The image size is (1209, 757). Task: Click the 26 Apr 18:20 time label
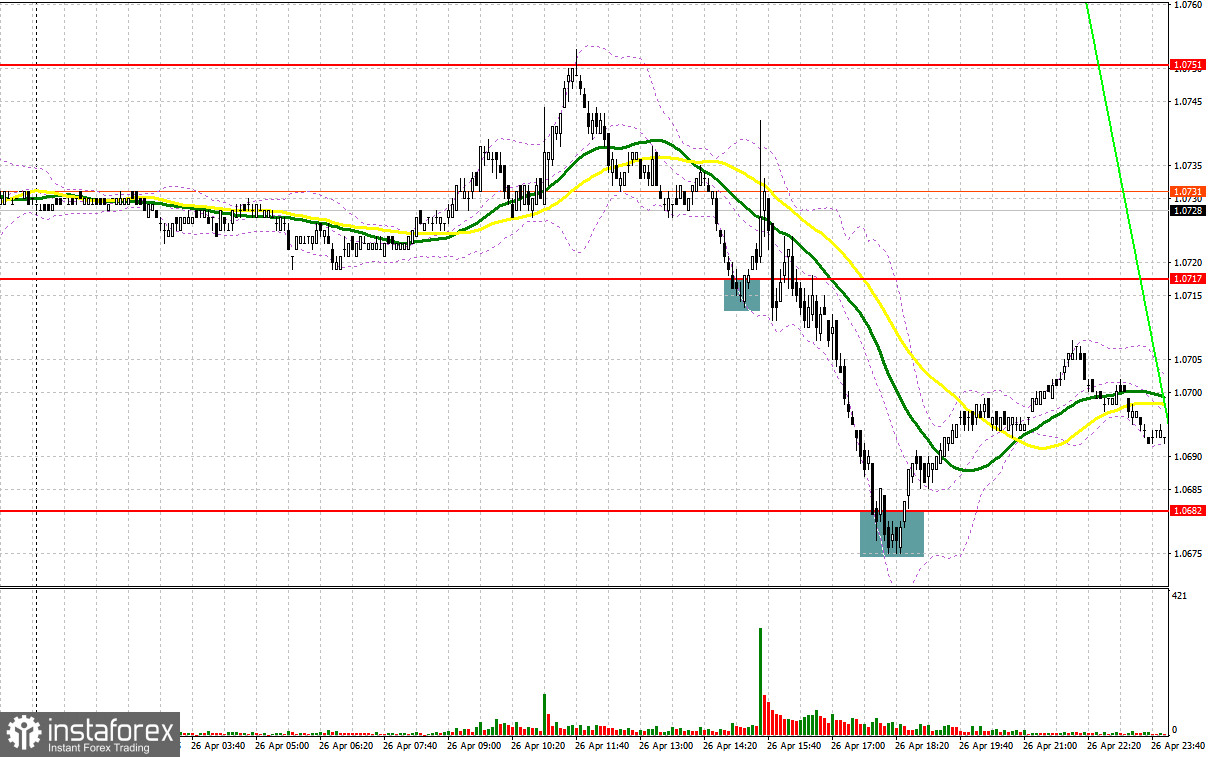click(x=924, y=745)
